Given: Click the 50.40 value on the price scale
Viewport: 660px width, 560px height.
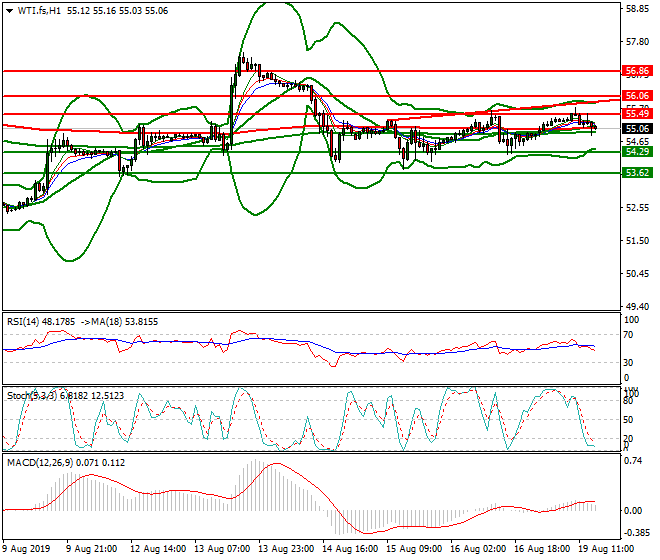Looking at the screenshot, I should pyautogui.click(x=637, y=274).
